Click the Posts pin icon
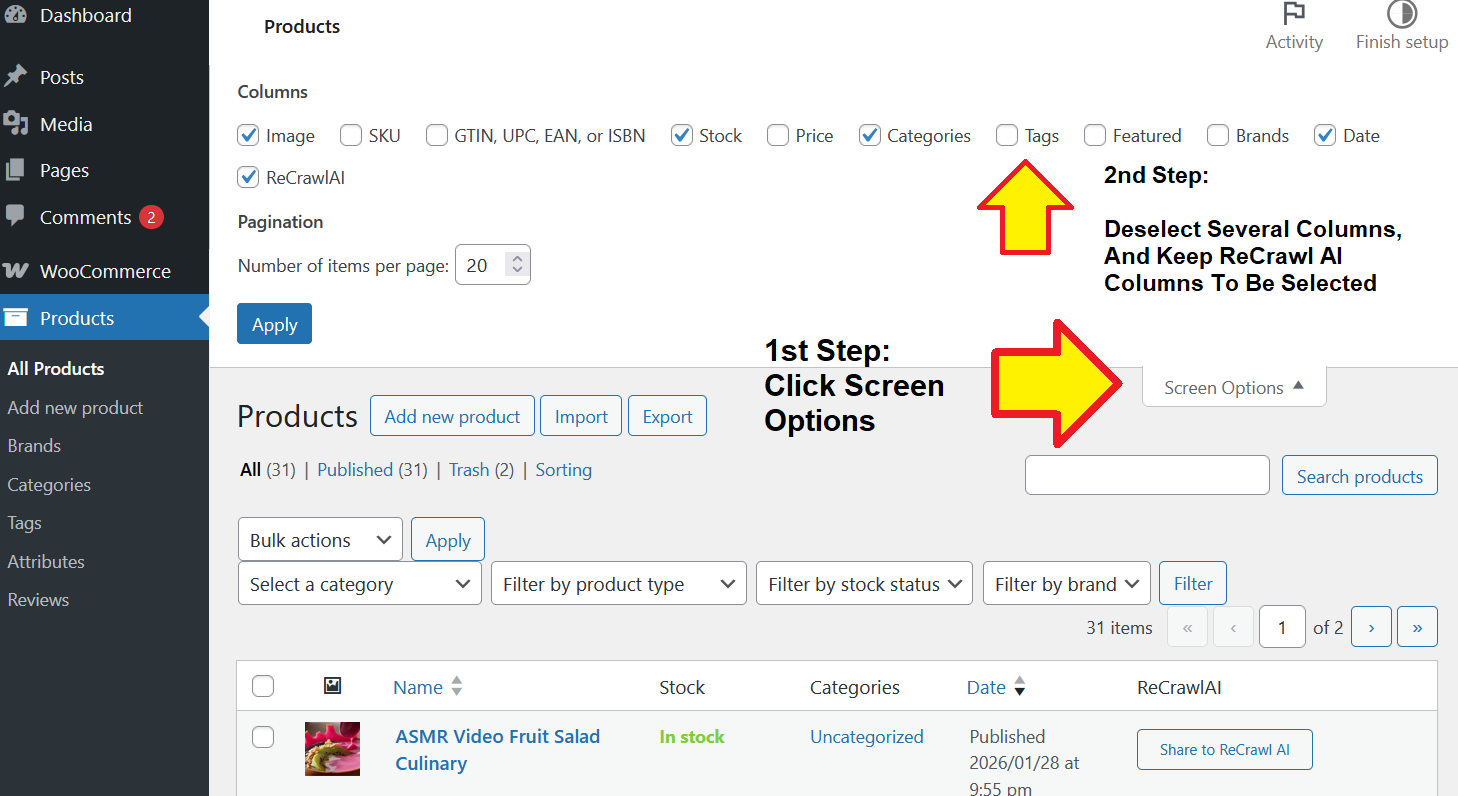This screenshot has width=1458, height=796. click(16, 77)
